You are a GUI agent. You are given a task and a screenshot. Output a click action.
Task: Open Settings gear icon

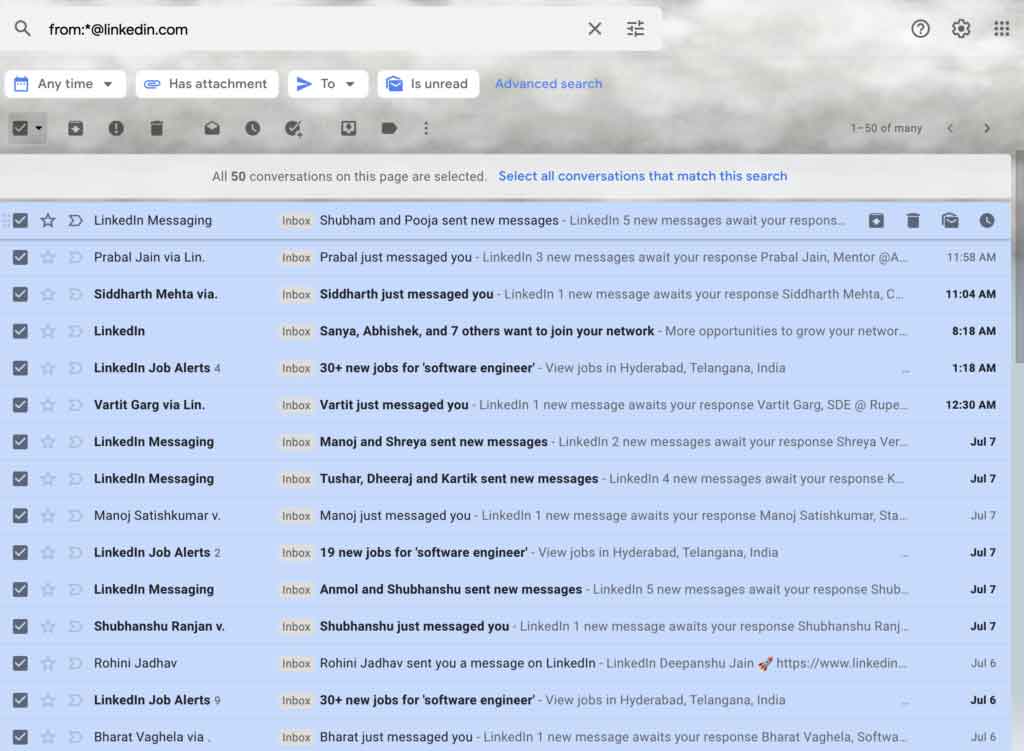pyautogui.click(x=961, y=29)
